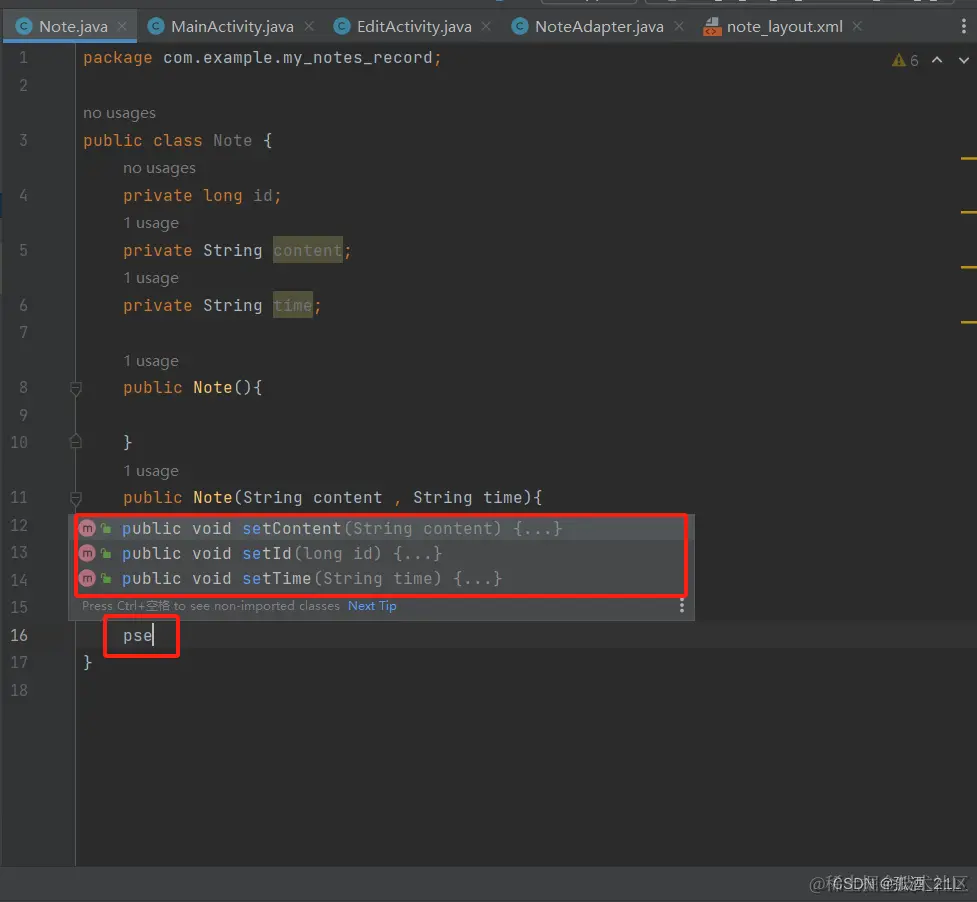Switch to the Note.java tab
Screen dimensions: 977x902
[x=72, y=27]
